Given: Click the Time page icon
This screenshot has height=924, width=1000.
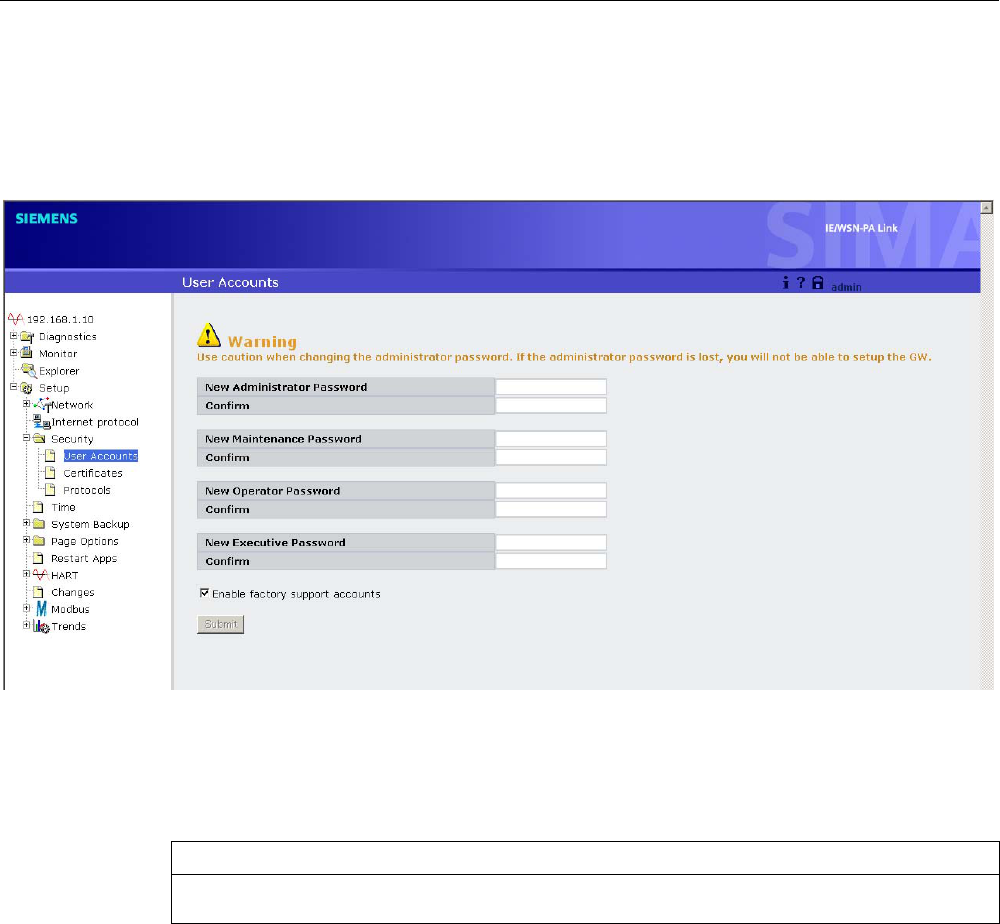Looking at the screenshot, I should click(38, 507).
